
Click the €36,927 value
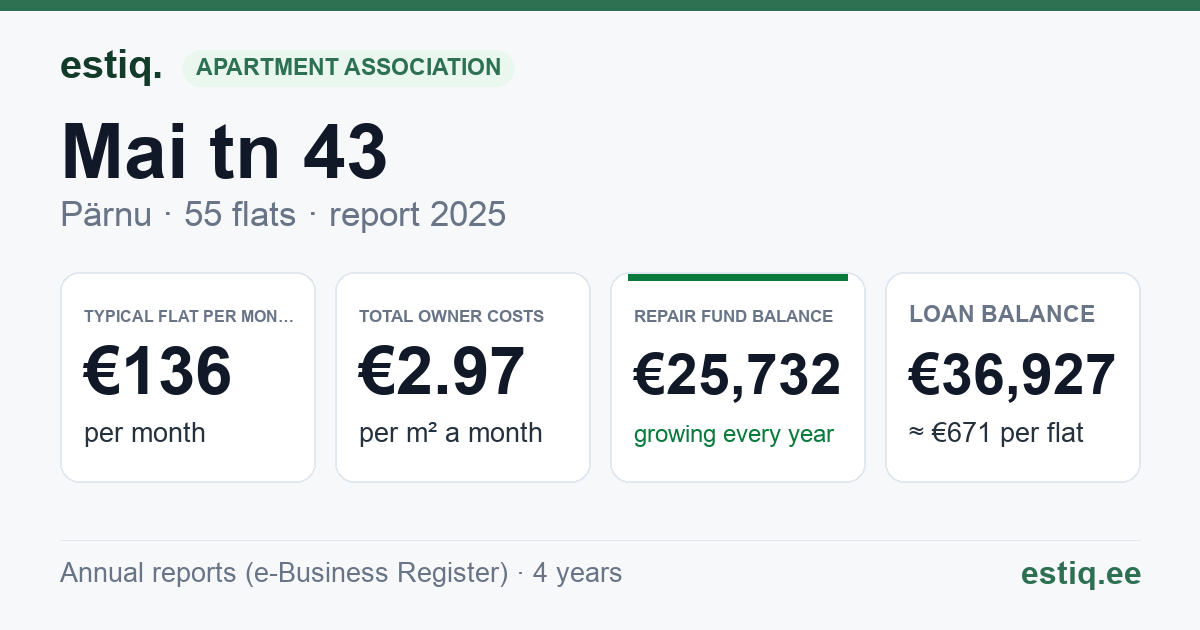coord(1013,376)
